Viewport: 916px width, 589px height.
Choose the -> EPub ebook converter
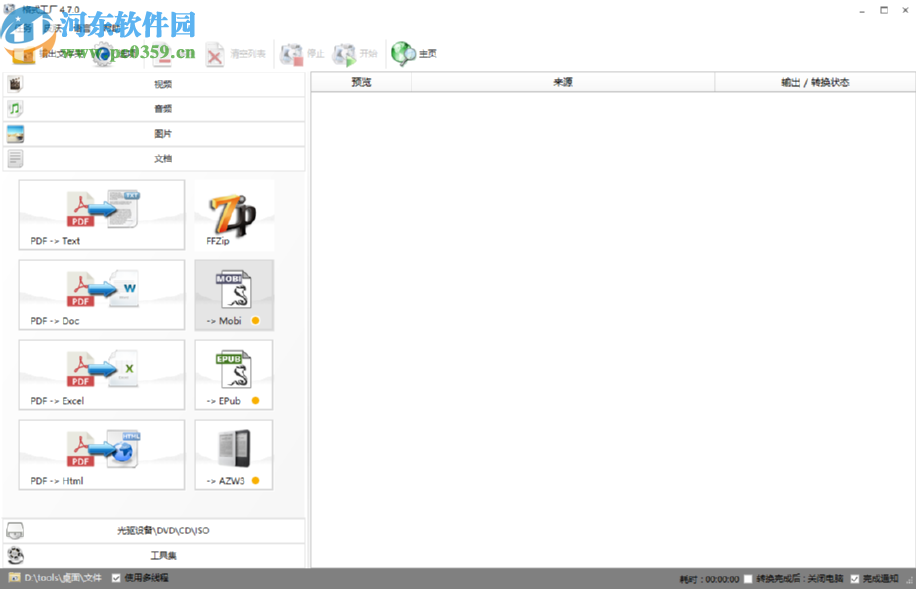[x=234, y=375]
